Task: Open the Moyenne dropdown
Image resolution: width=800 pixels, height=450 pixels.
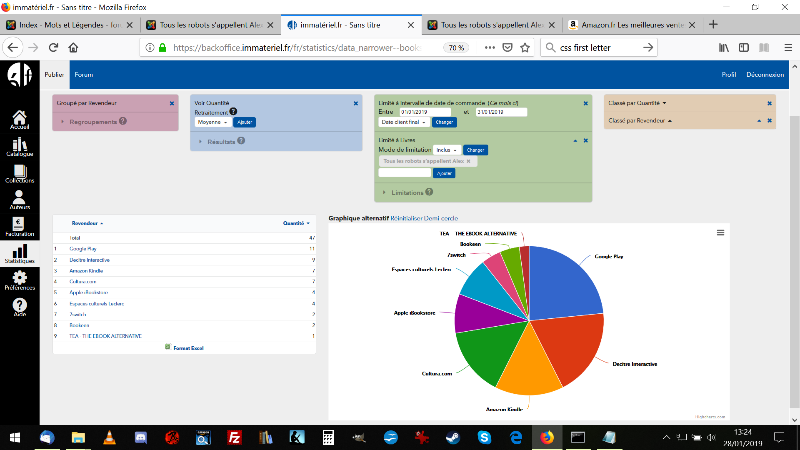Action: pyautogui.click(x=212, y=121)
